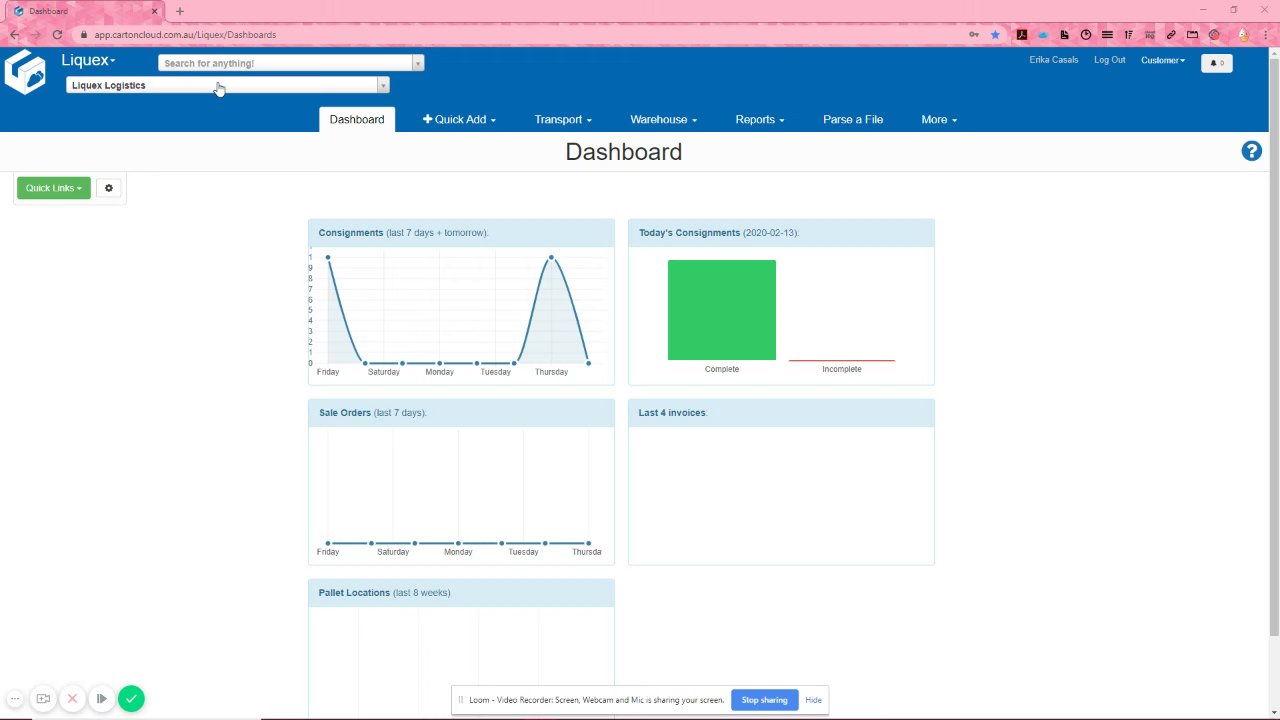The height and width of the screenshot is (720, 1280).
Task: Open the search box dropdown arrow
Action: coord(418,63)
